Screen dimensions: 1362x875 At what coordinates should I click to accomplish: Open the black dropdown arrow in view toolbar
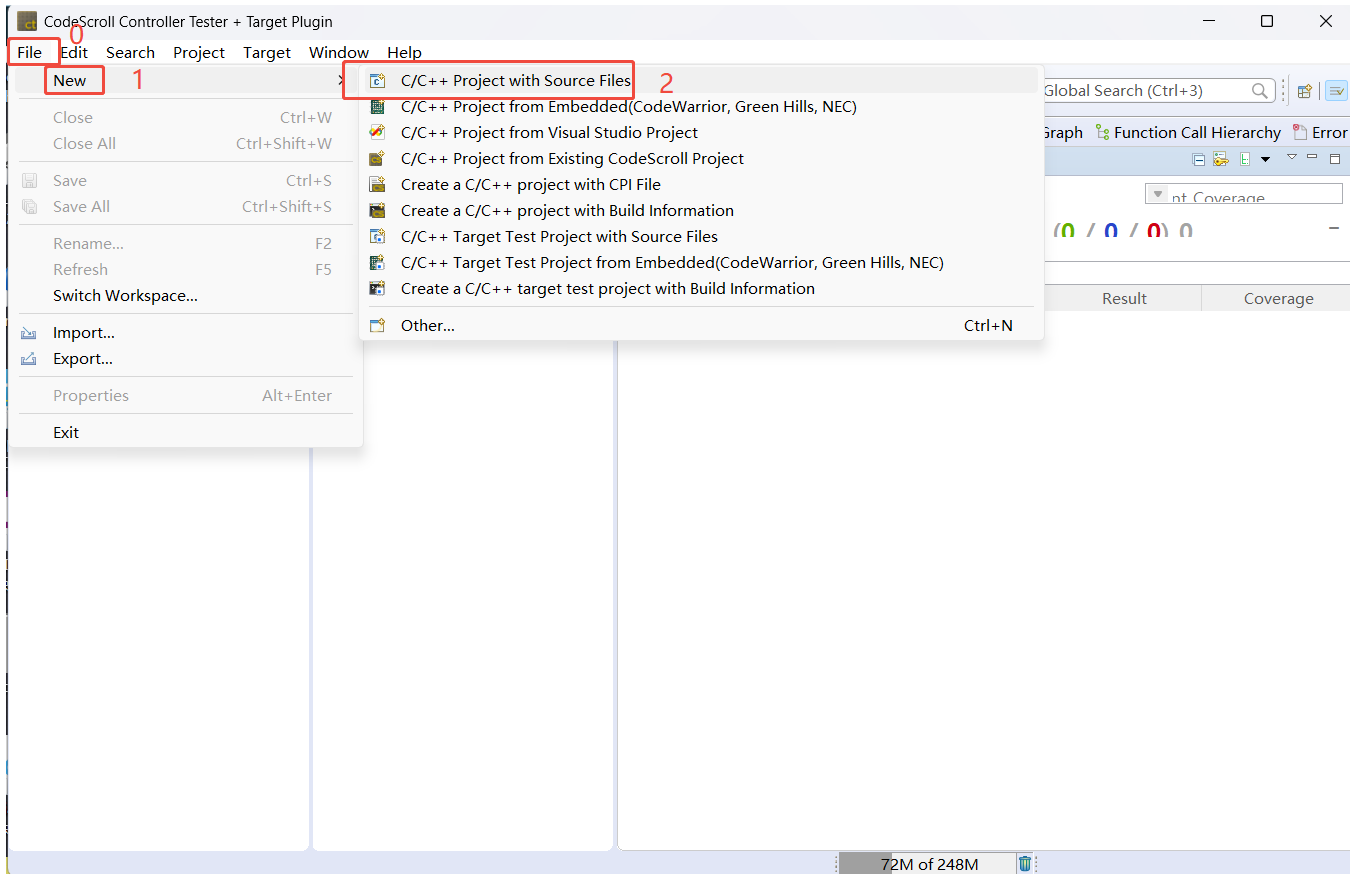(1265, 159)
